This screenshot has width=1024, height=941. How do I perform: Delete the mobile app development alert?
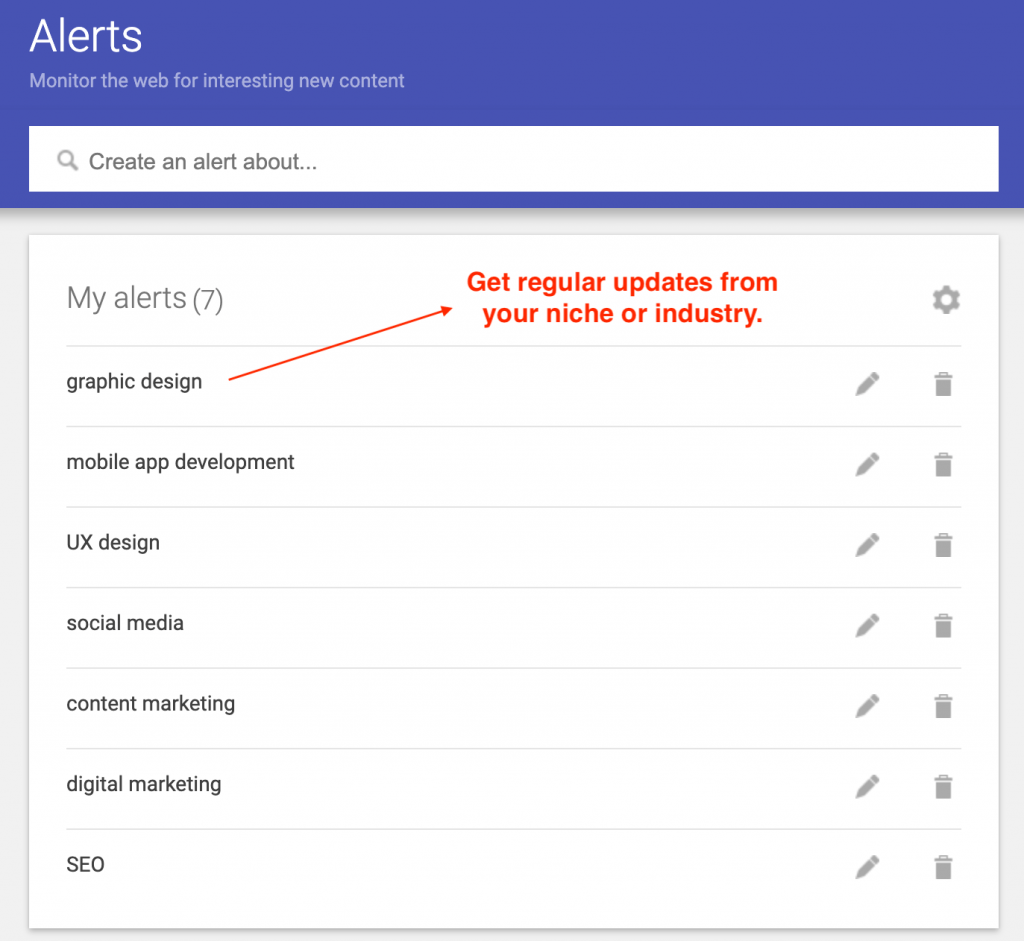(943, 464)
